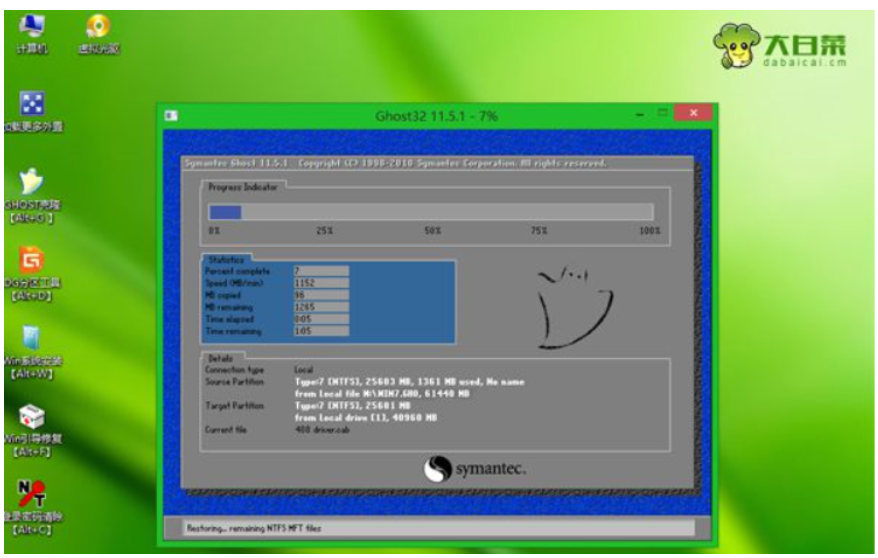Click the 'Details' group label
The height and width of the screenshot is (558, 878).
(220, 358)
